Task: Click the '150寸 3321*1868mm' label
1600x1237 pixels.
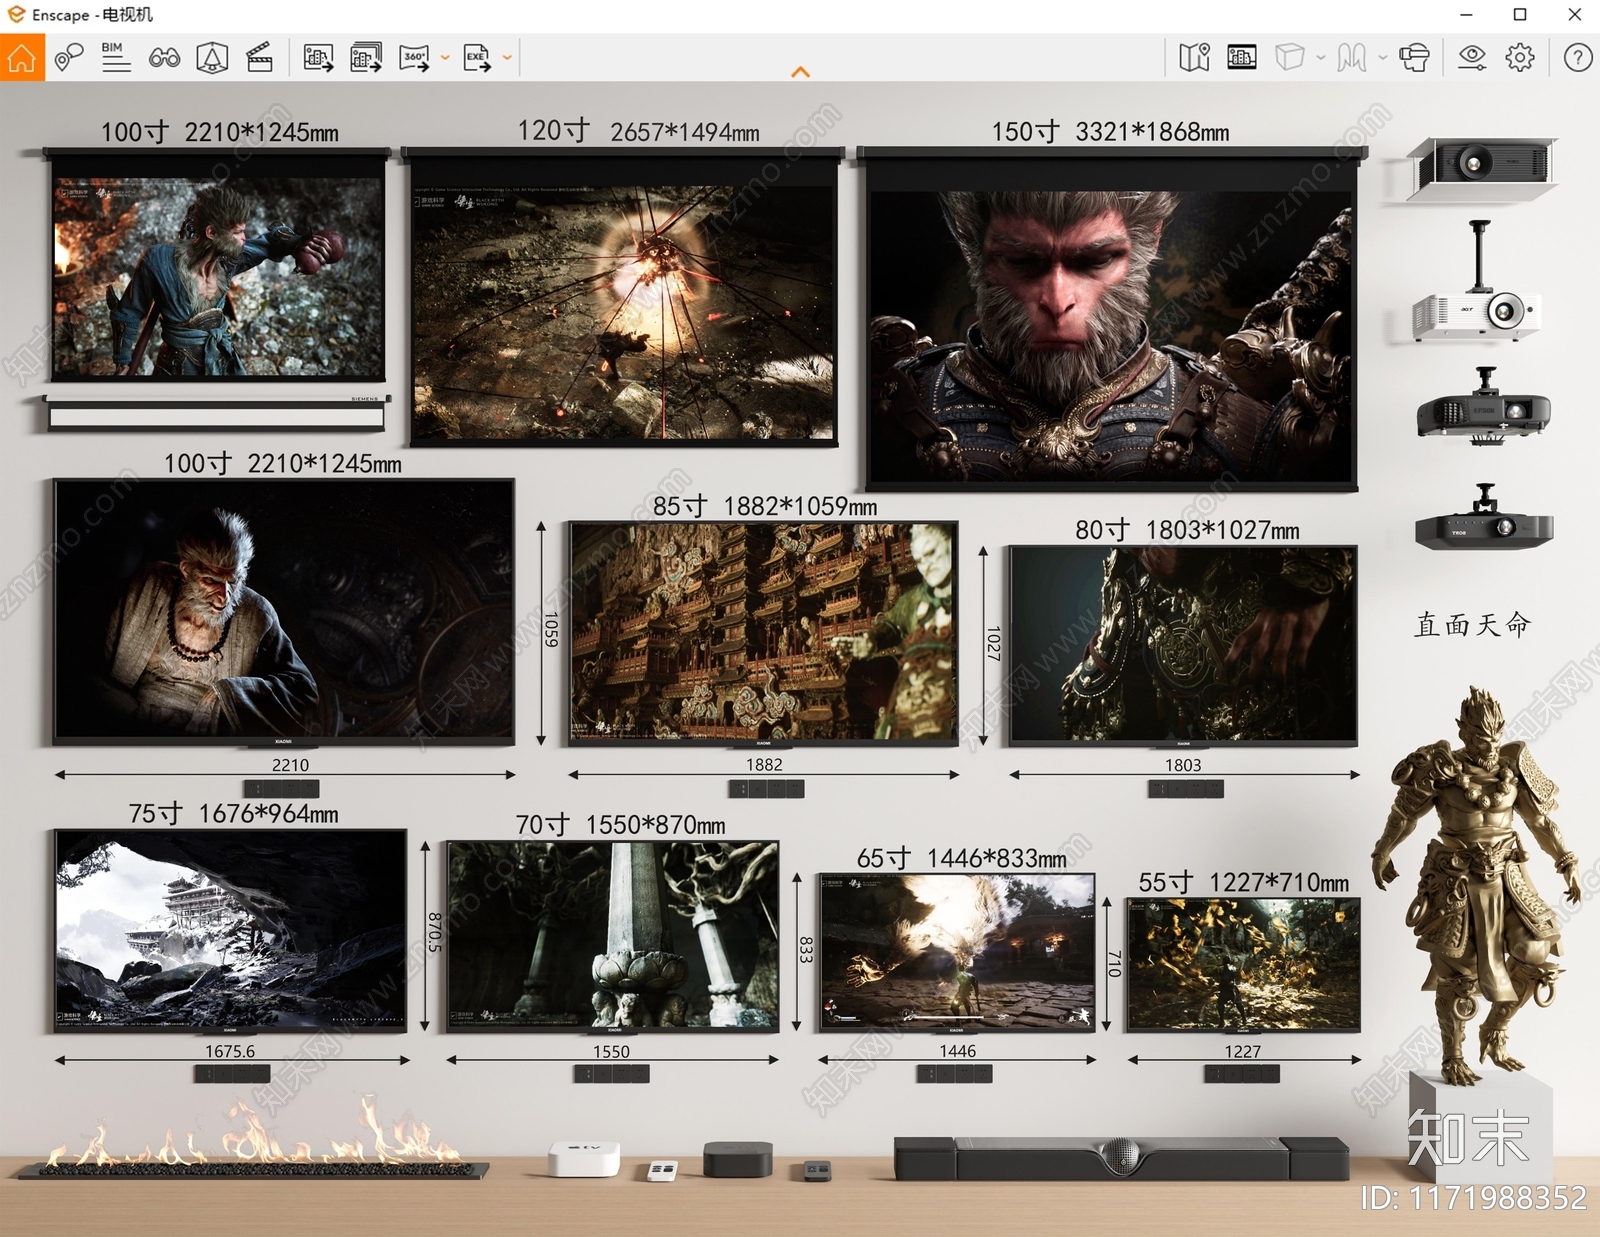Action: tap(1110, 132)
